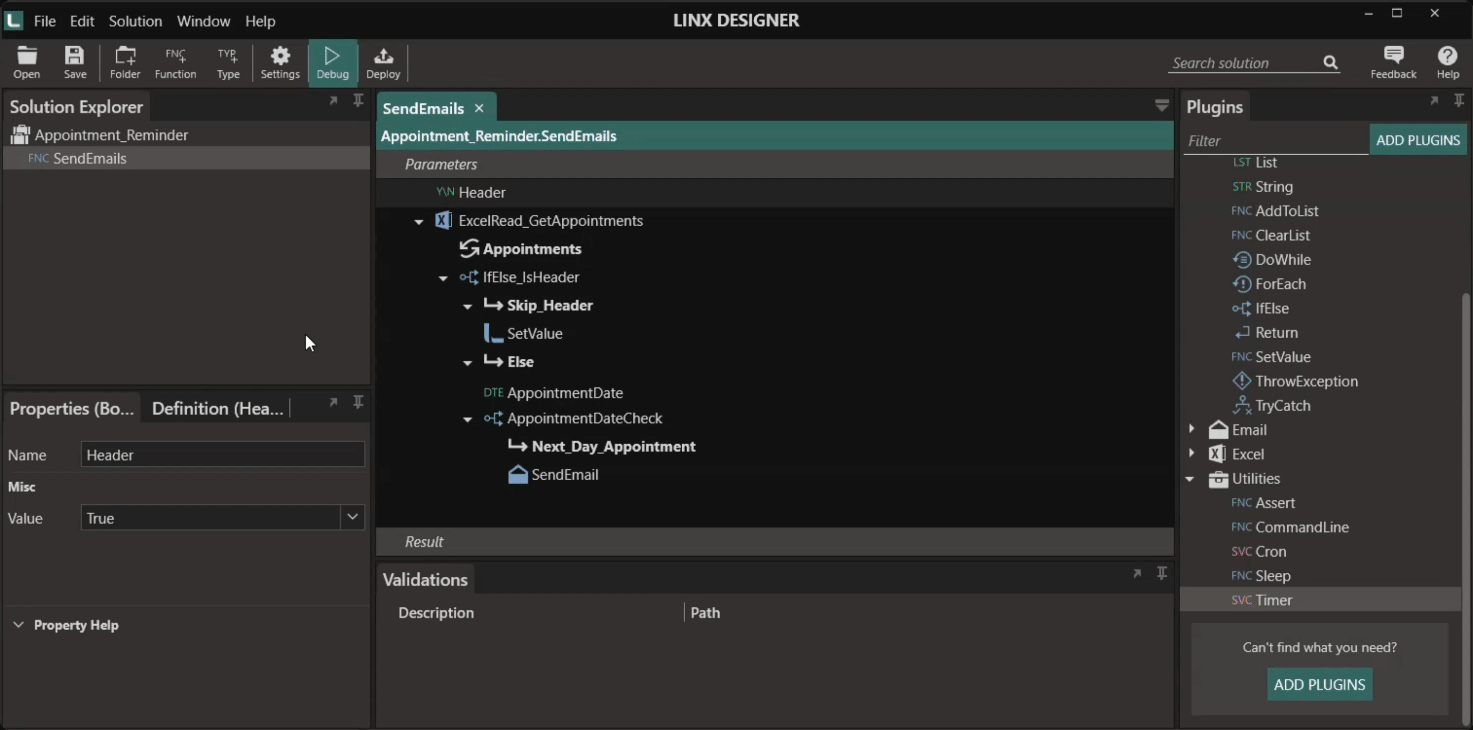Open the Solution menu
The height and width of the screenshot is (730, 1473).
point(135,21)
